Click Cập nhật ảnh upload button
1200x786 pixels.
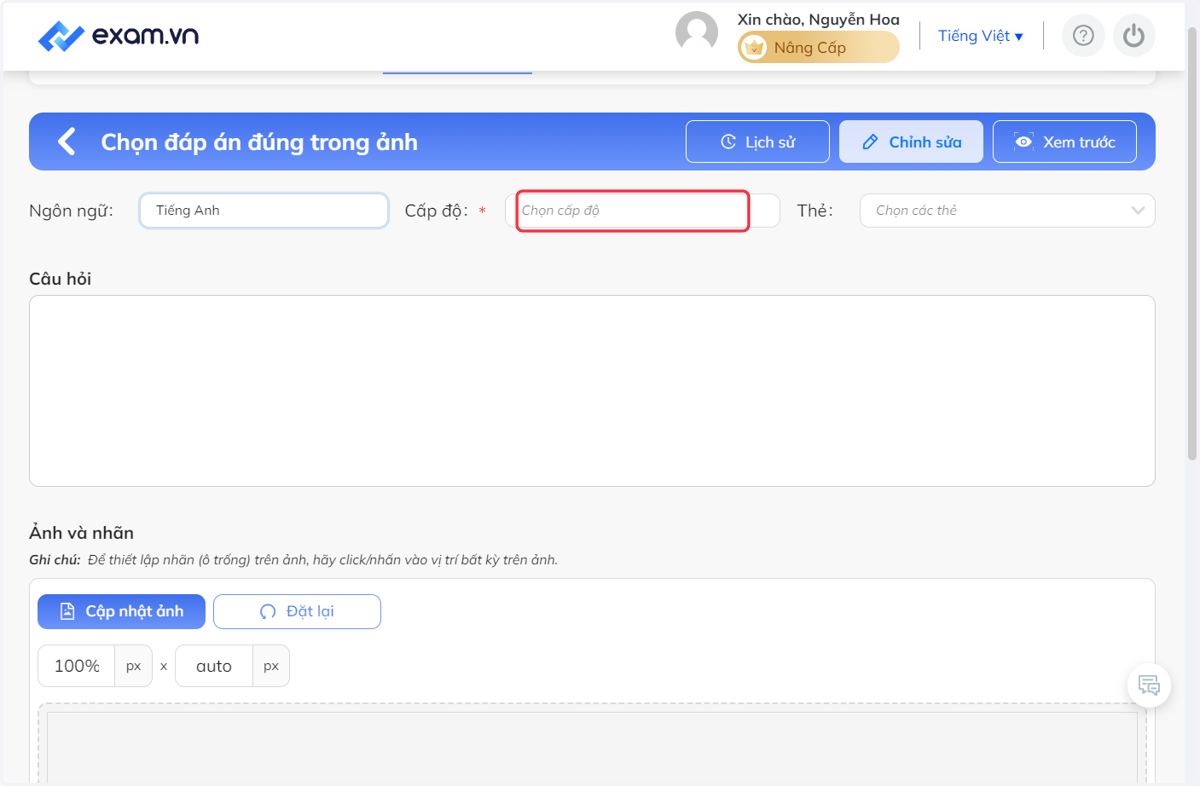[122, 611]
